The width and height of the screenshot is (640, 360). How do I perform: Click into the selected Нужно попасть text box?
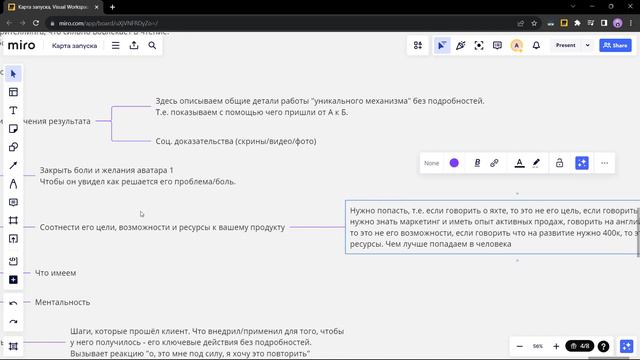click(x=492, y=227)
